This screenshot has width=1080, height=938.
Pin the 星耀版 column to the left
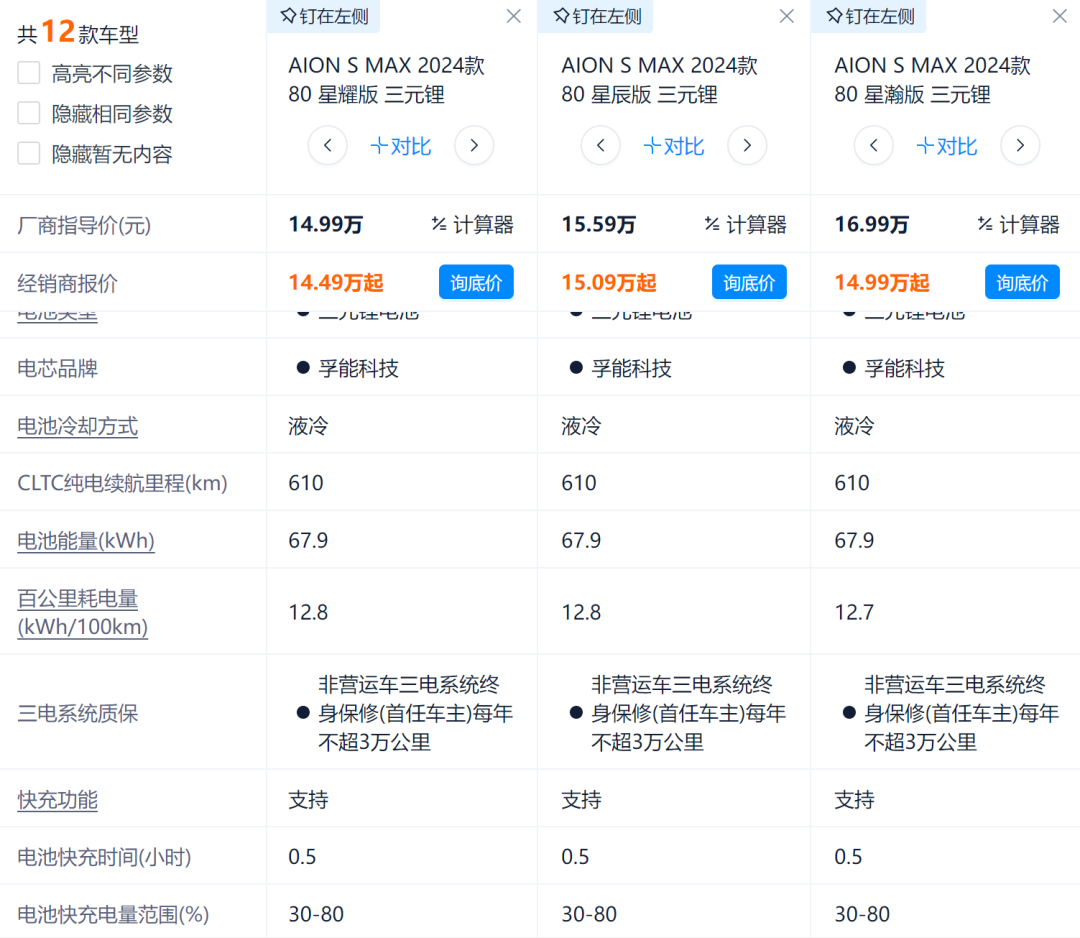click(x=323, y=16)
